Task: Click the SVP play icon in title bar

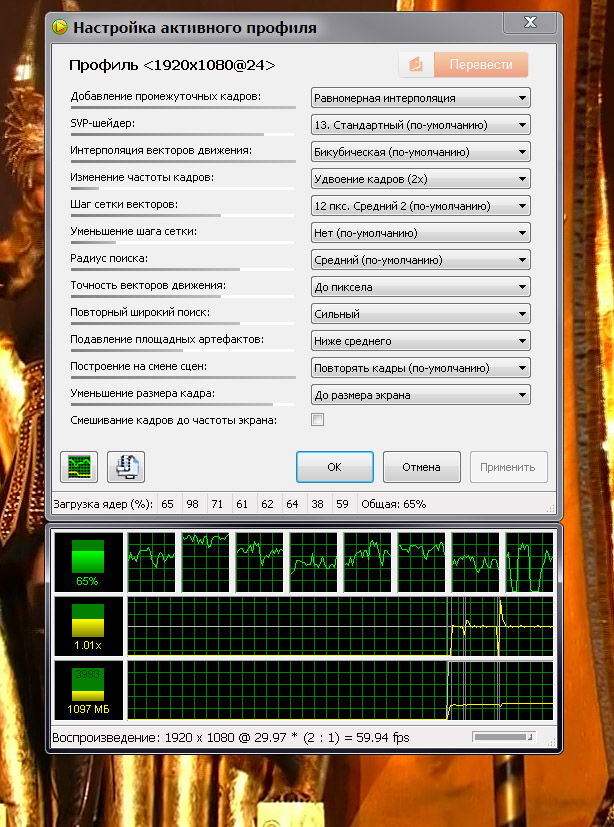Action: point(62,28)
